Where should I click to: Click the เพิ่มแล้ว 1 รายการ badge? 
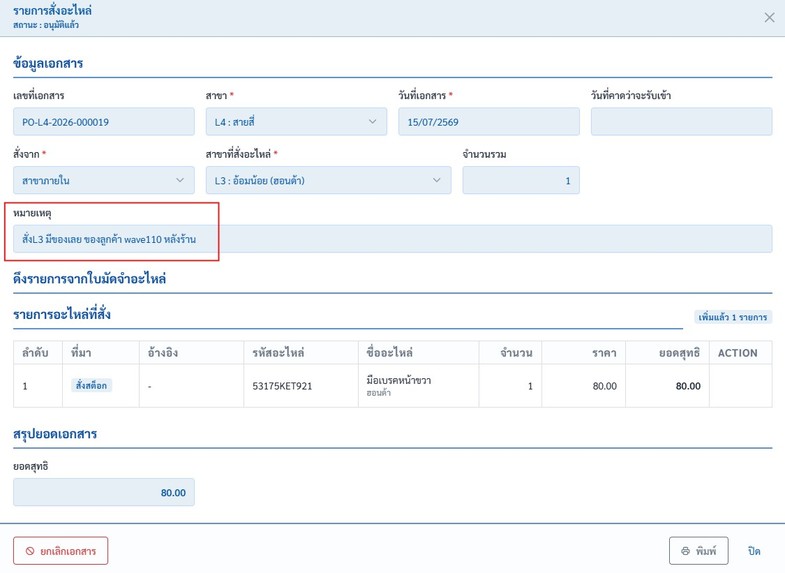tap(733, 317)
